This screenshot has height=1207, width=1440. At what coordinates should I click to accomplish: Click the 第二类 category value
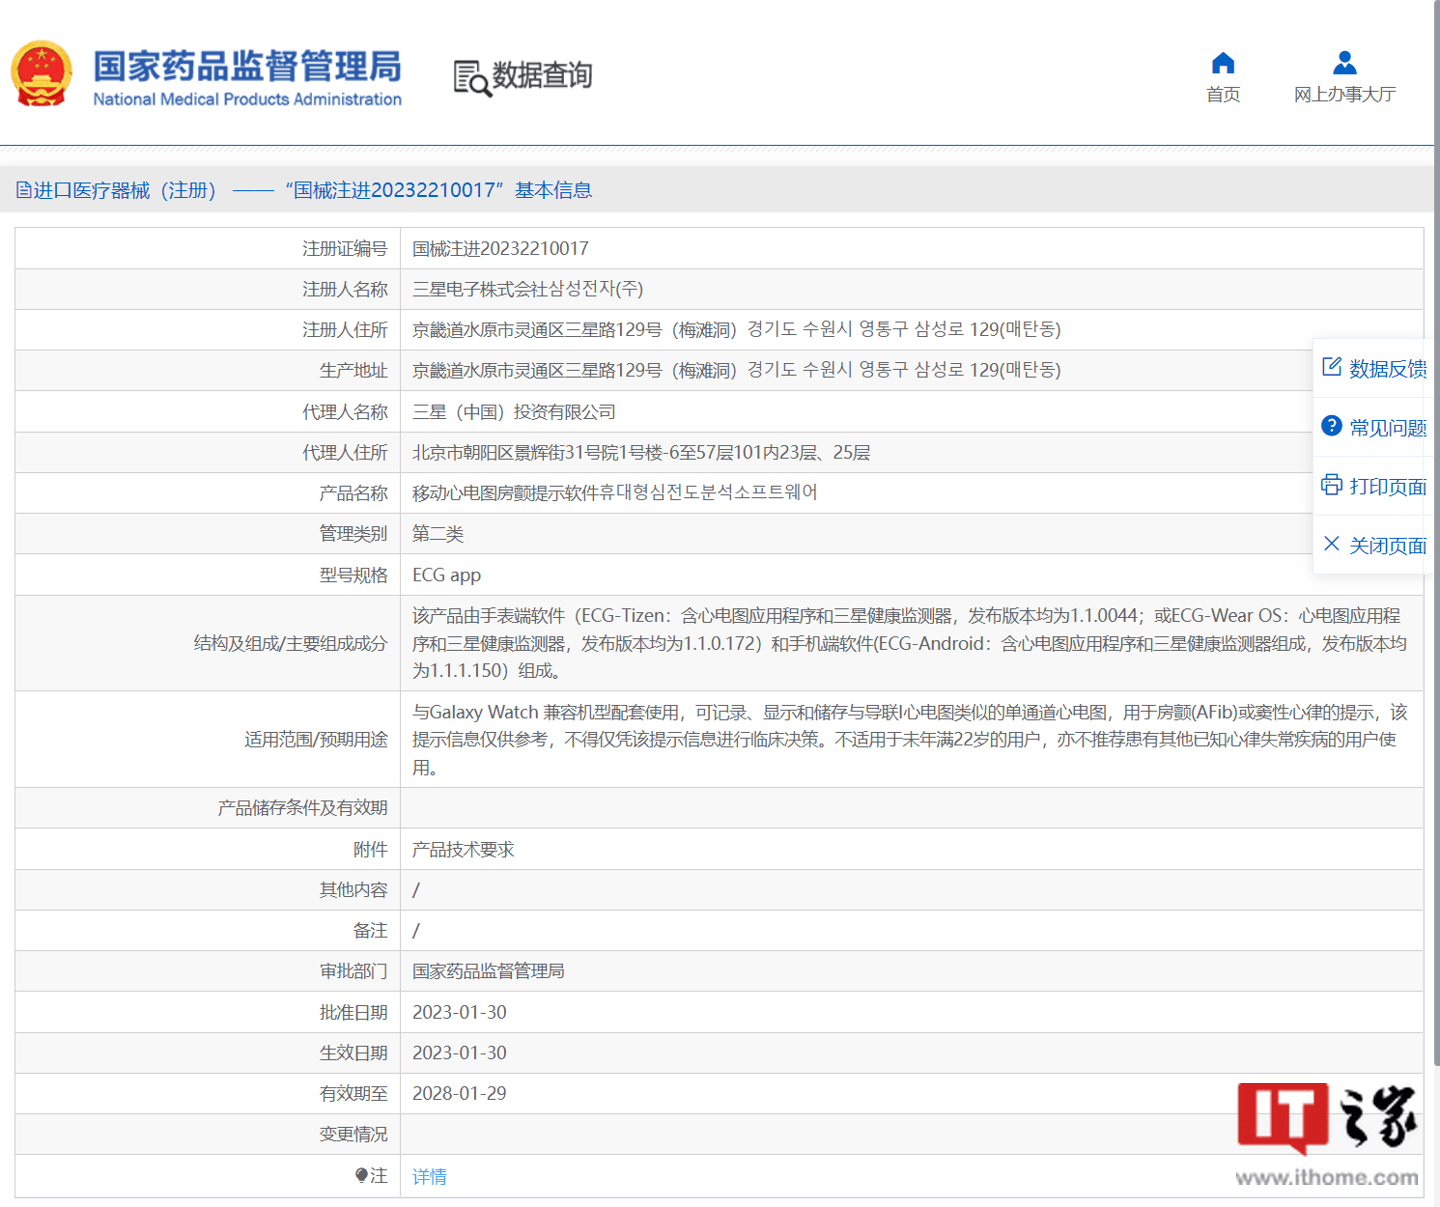tap(438, 534)
